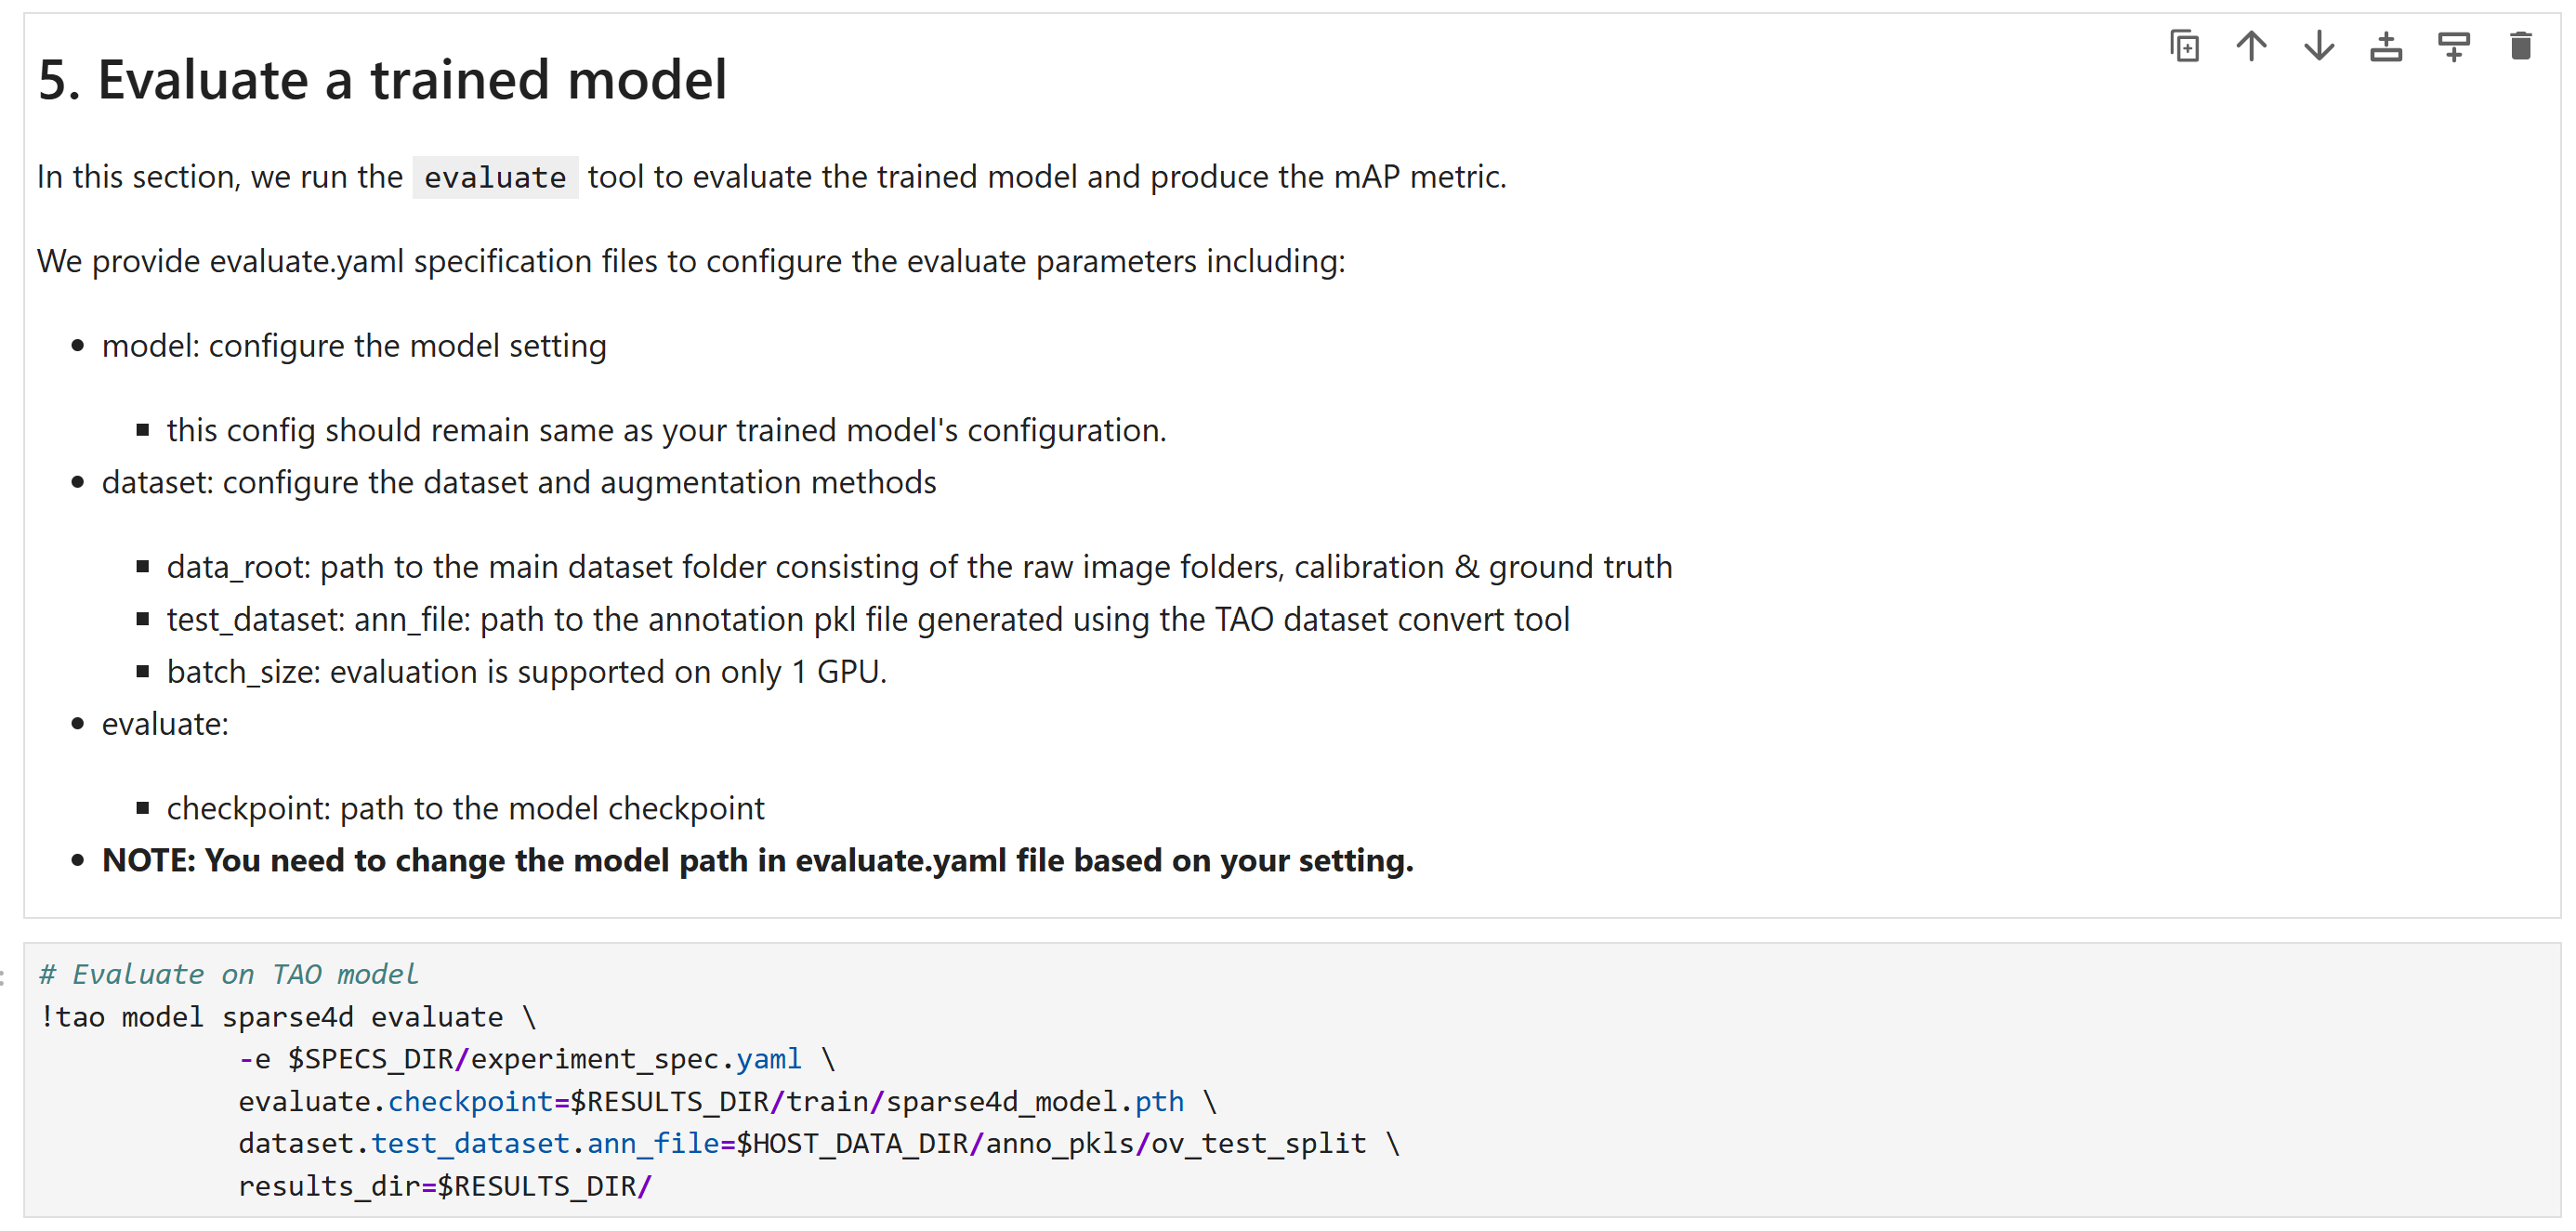This screenshot has width=2576, height=1231.
Task: Move the cell up with the up arrow
Action: coord(2251,46)
